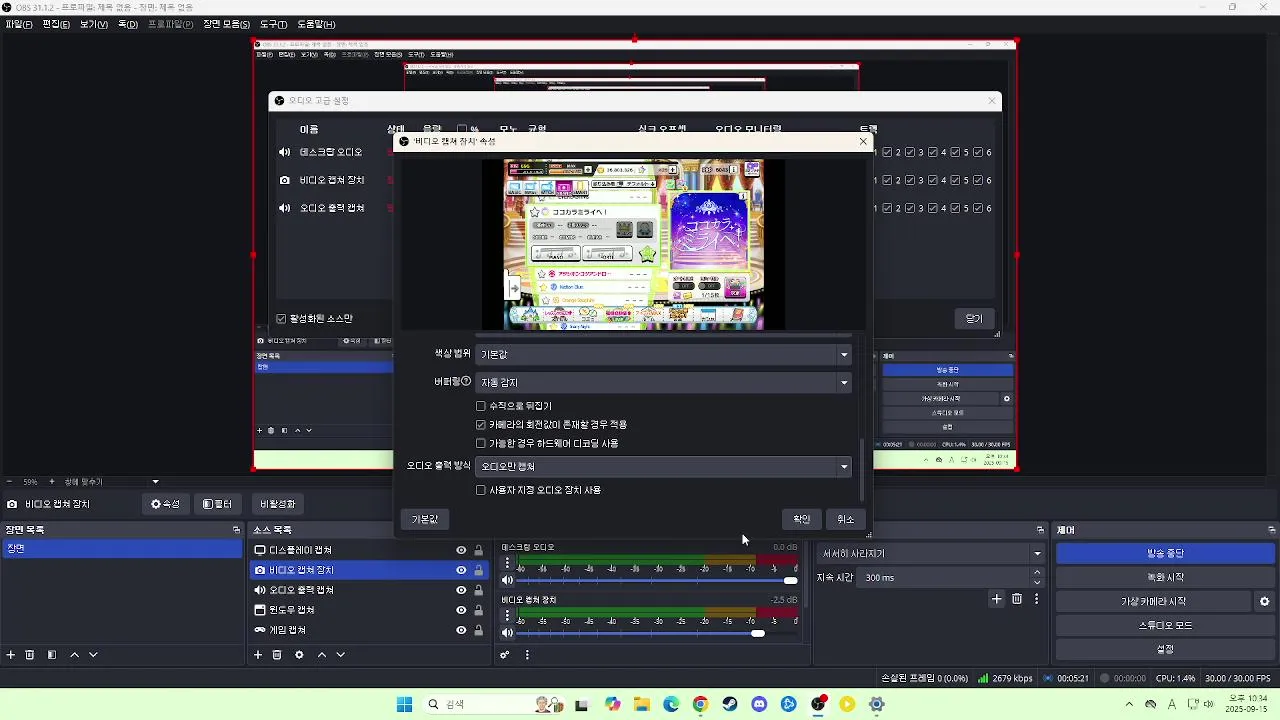Open the 파일(F) menu
The image size is (1280, 720).
(x=19, y=24)
